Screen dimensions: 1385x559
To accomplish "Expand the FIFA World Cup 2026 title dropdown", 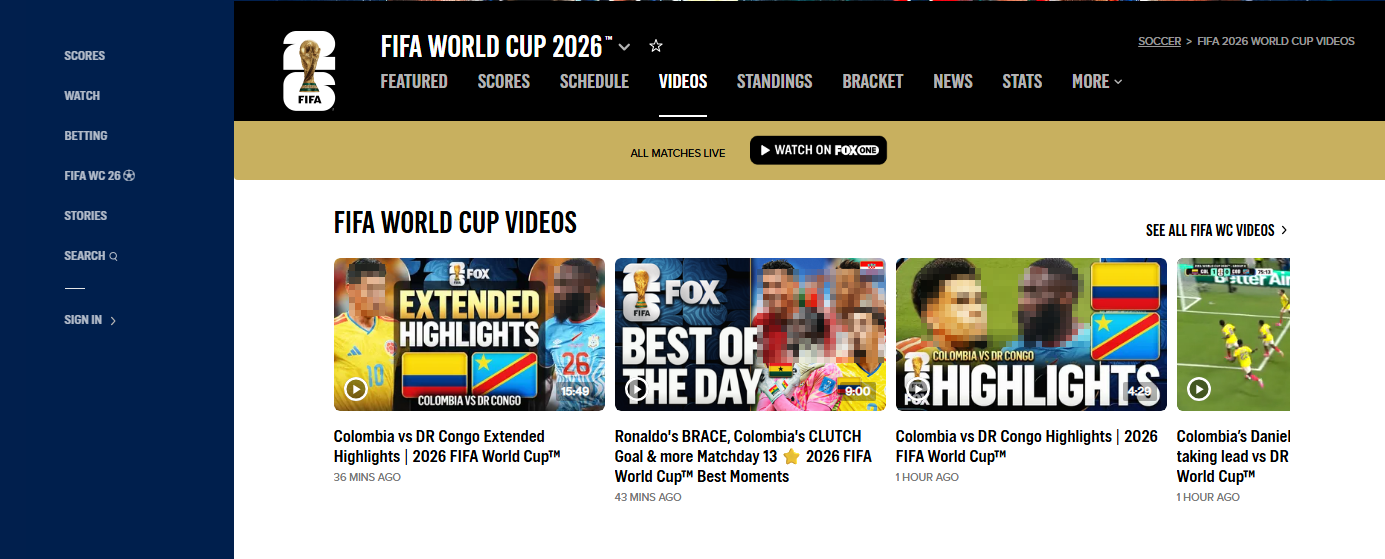I will click(625, 47).
